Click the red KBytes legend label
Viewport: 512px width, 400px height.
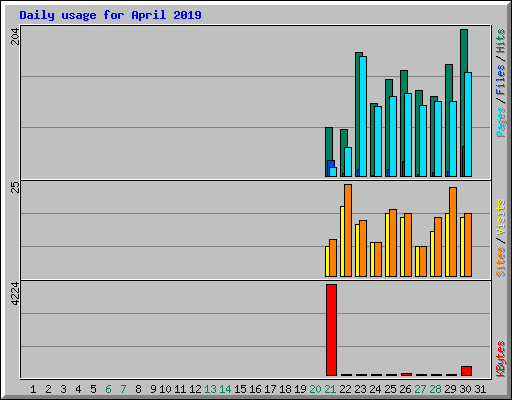coord(501,359)
